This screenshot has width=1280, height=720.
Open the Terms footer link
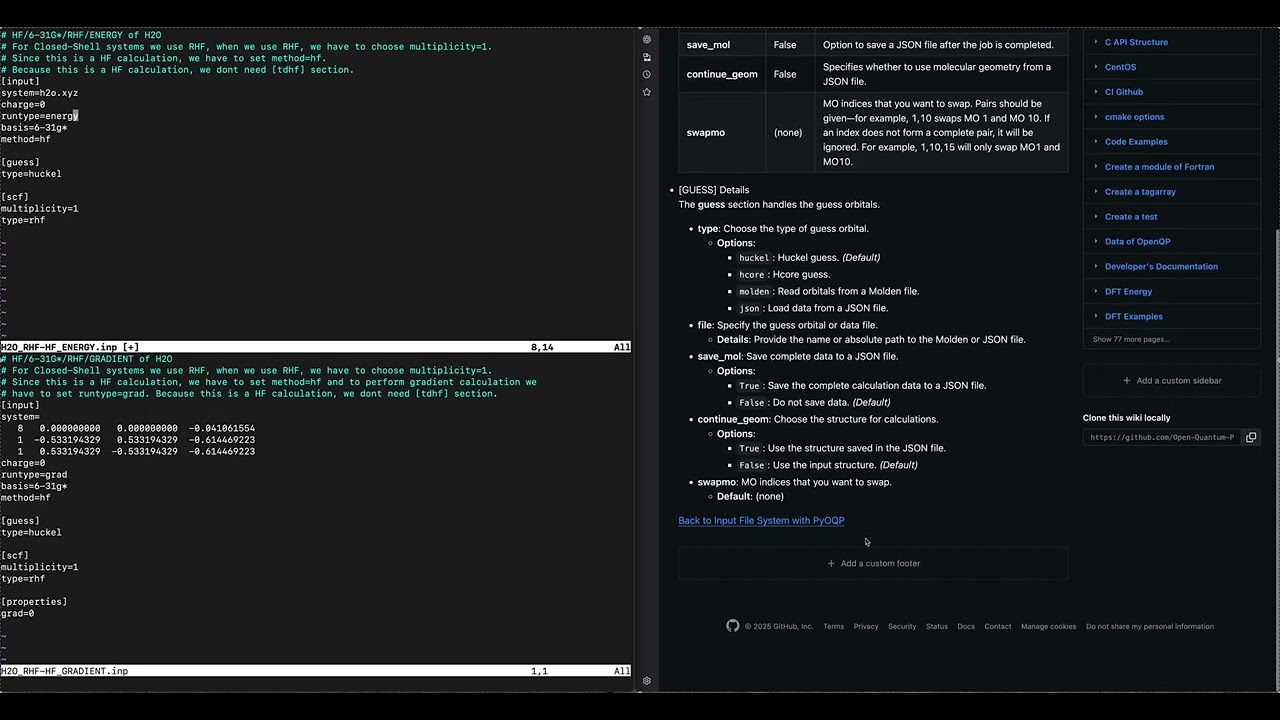coord(833,627)
